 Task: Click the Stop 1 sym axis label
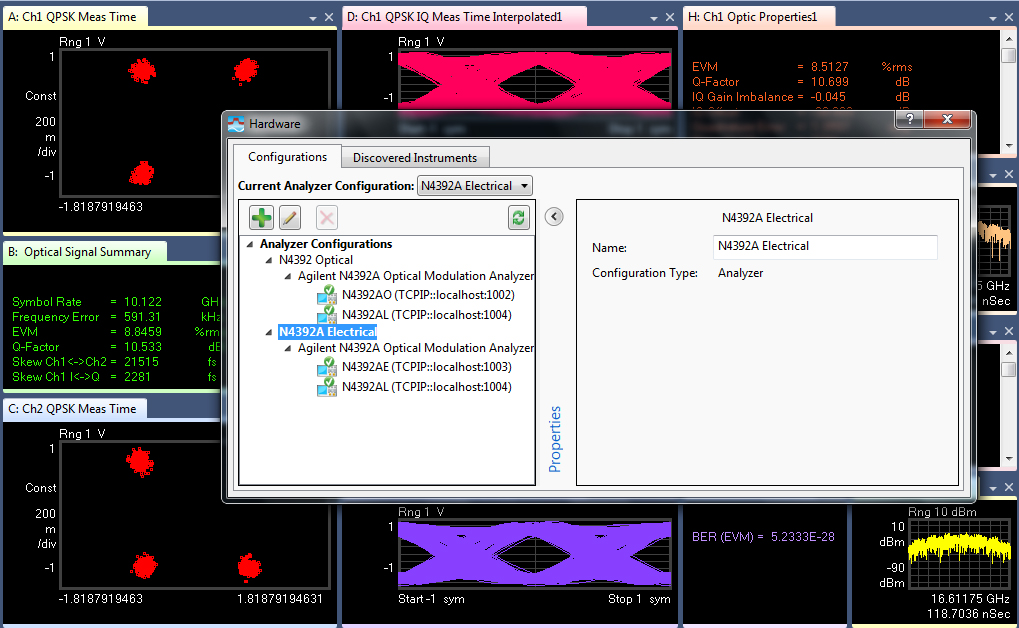point(639,599)
